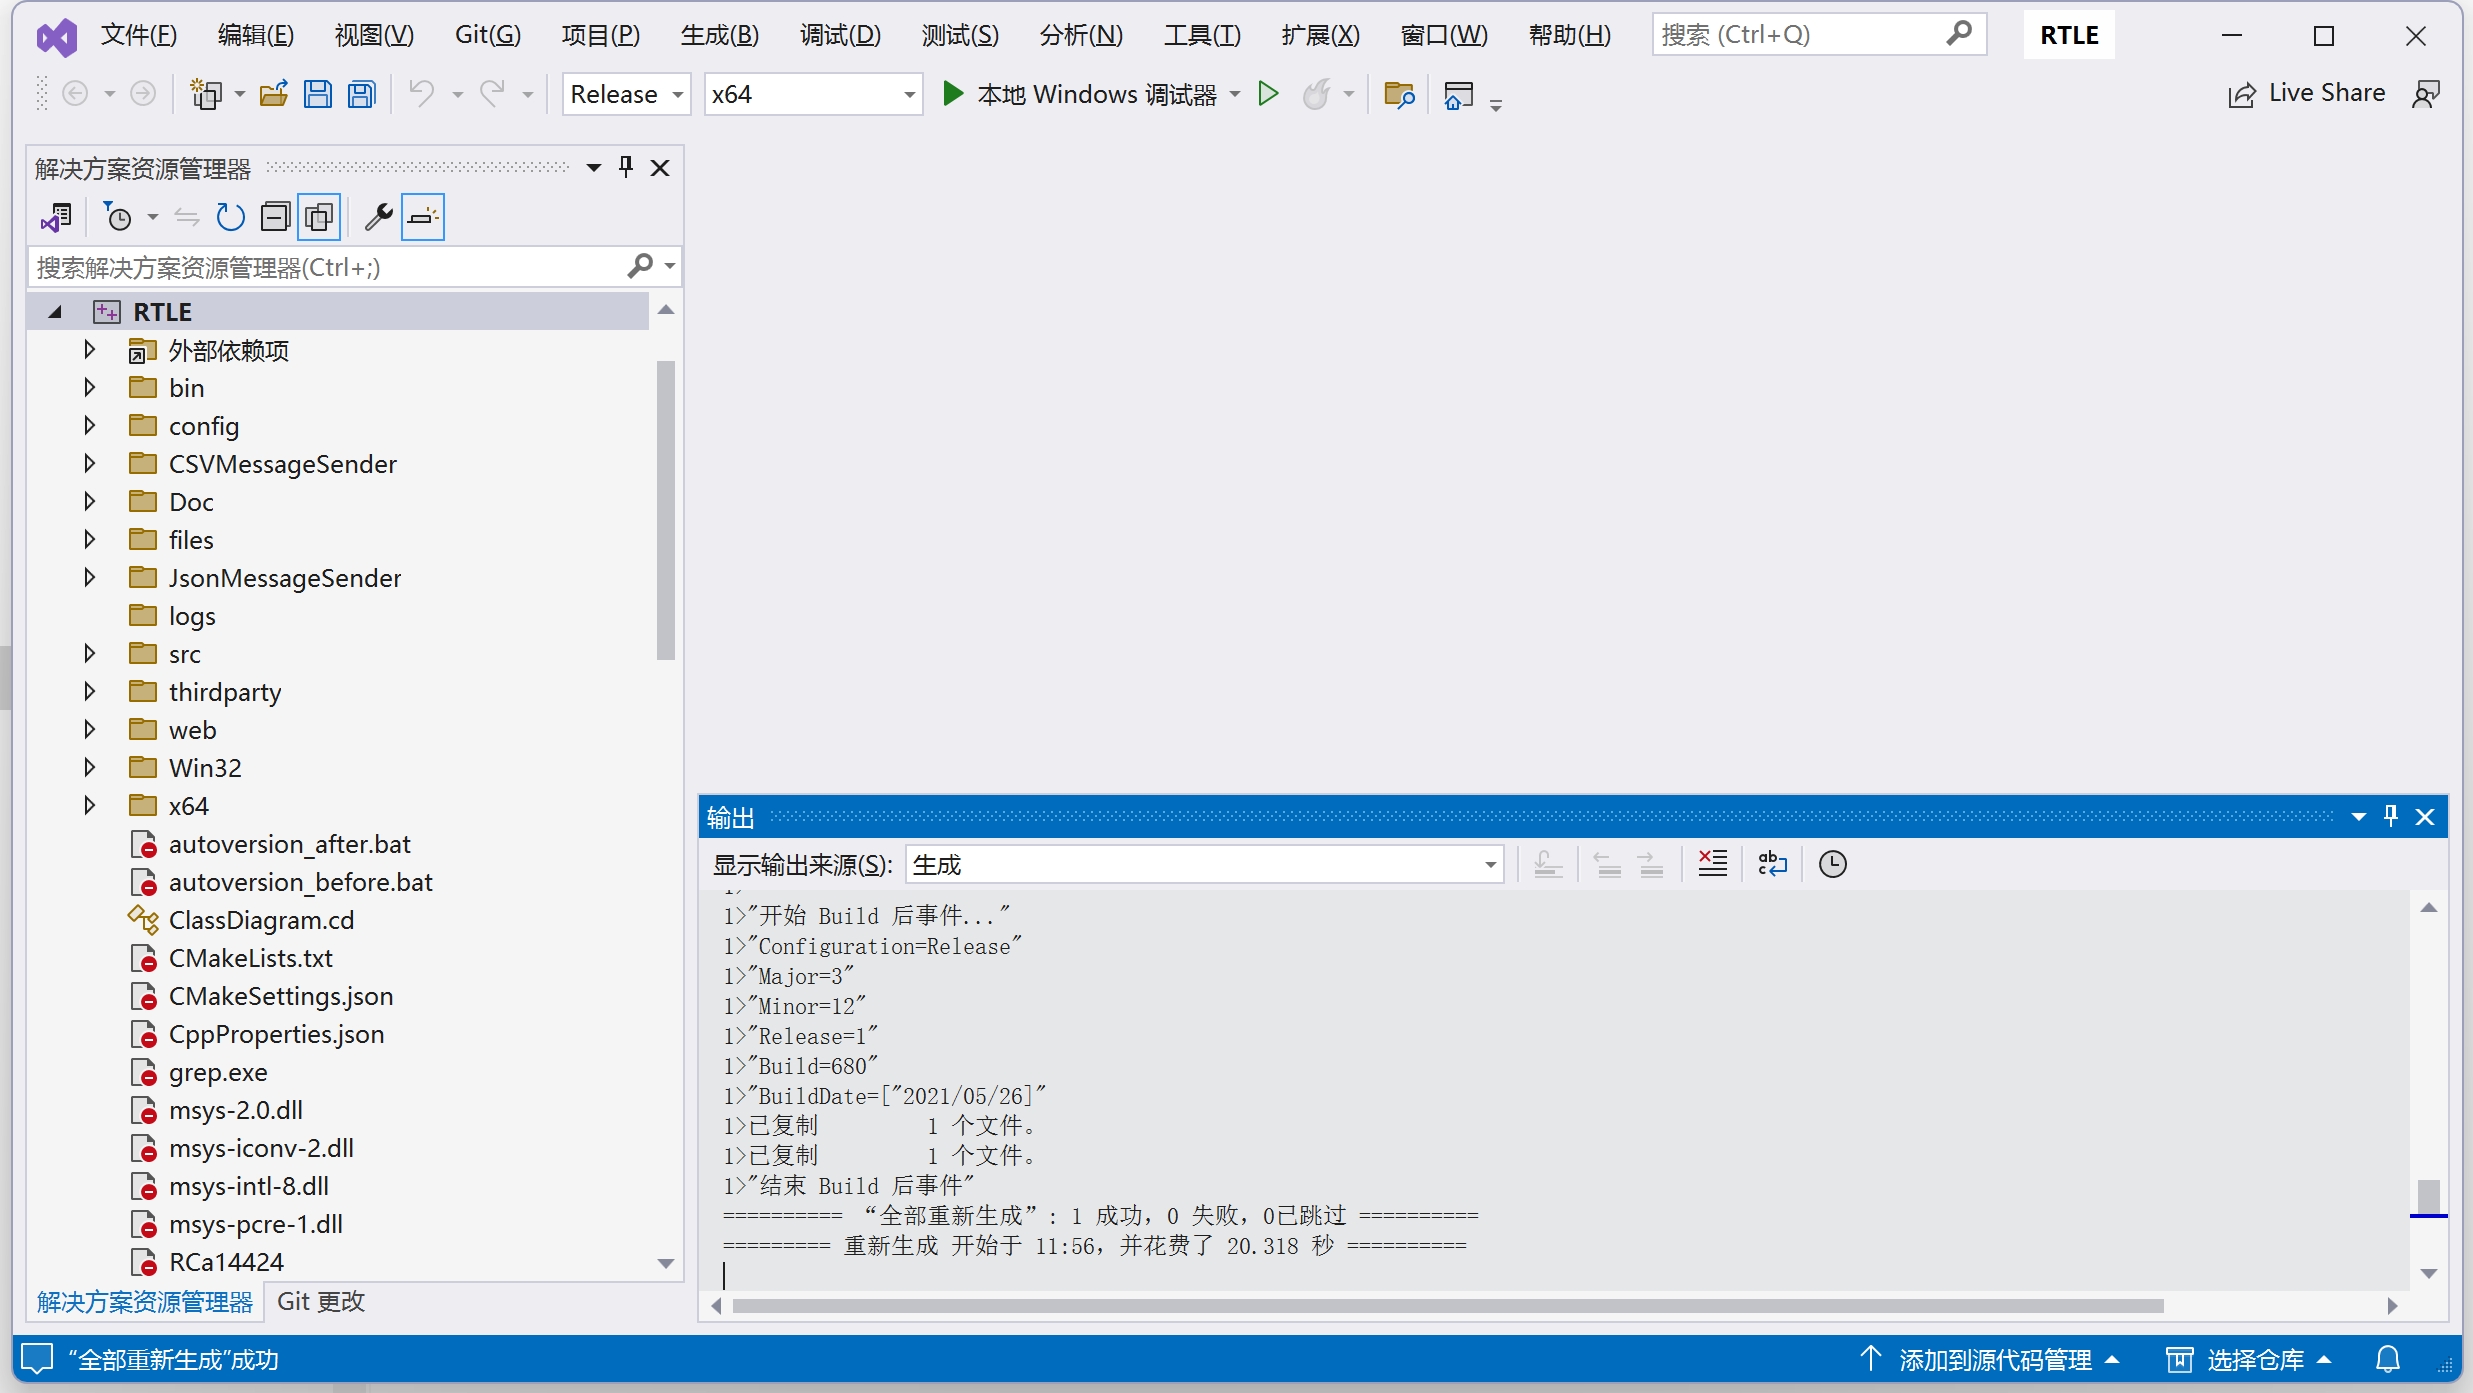The width and height of the screenshot is (2473, 1393).
Task: Expand the src folder node
Action: pyautogui.click(x=89, y=654)
